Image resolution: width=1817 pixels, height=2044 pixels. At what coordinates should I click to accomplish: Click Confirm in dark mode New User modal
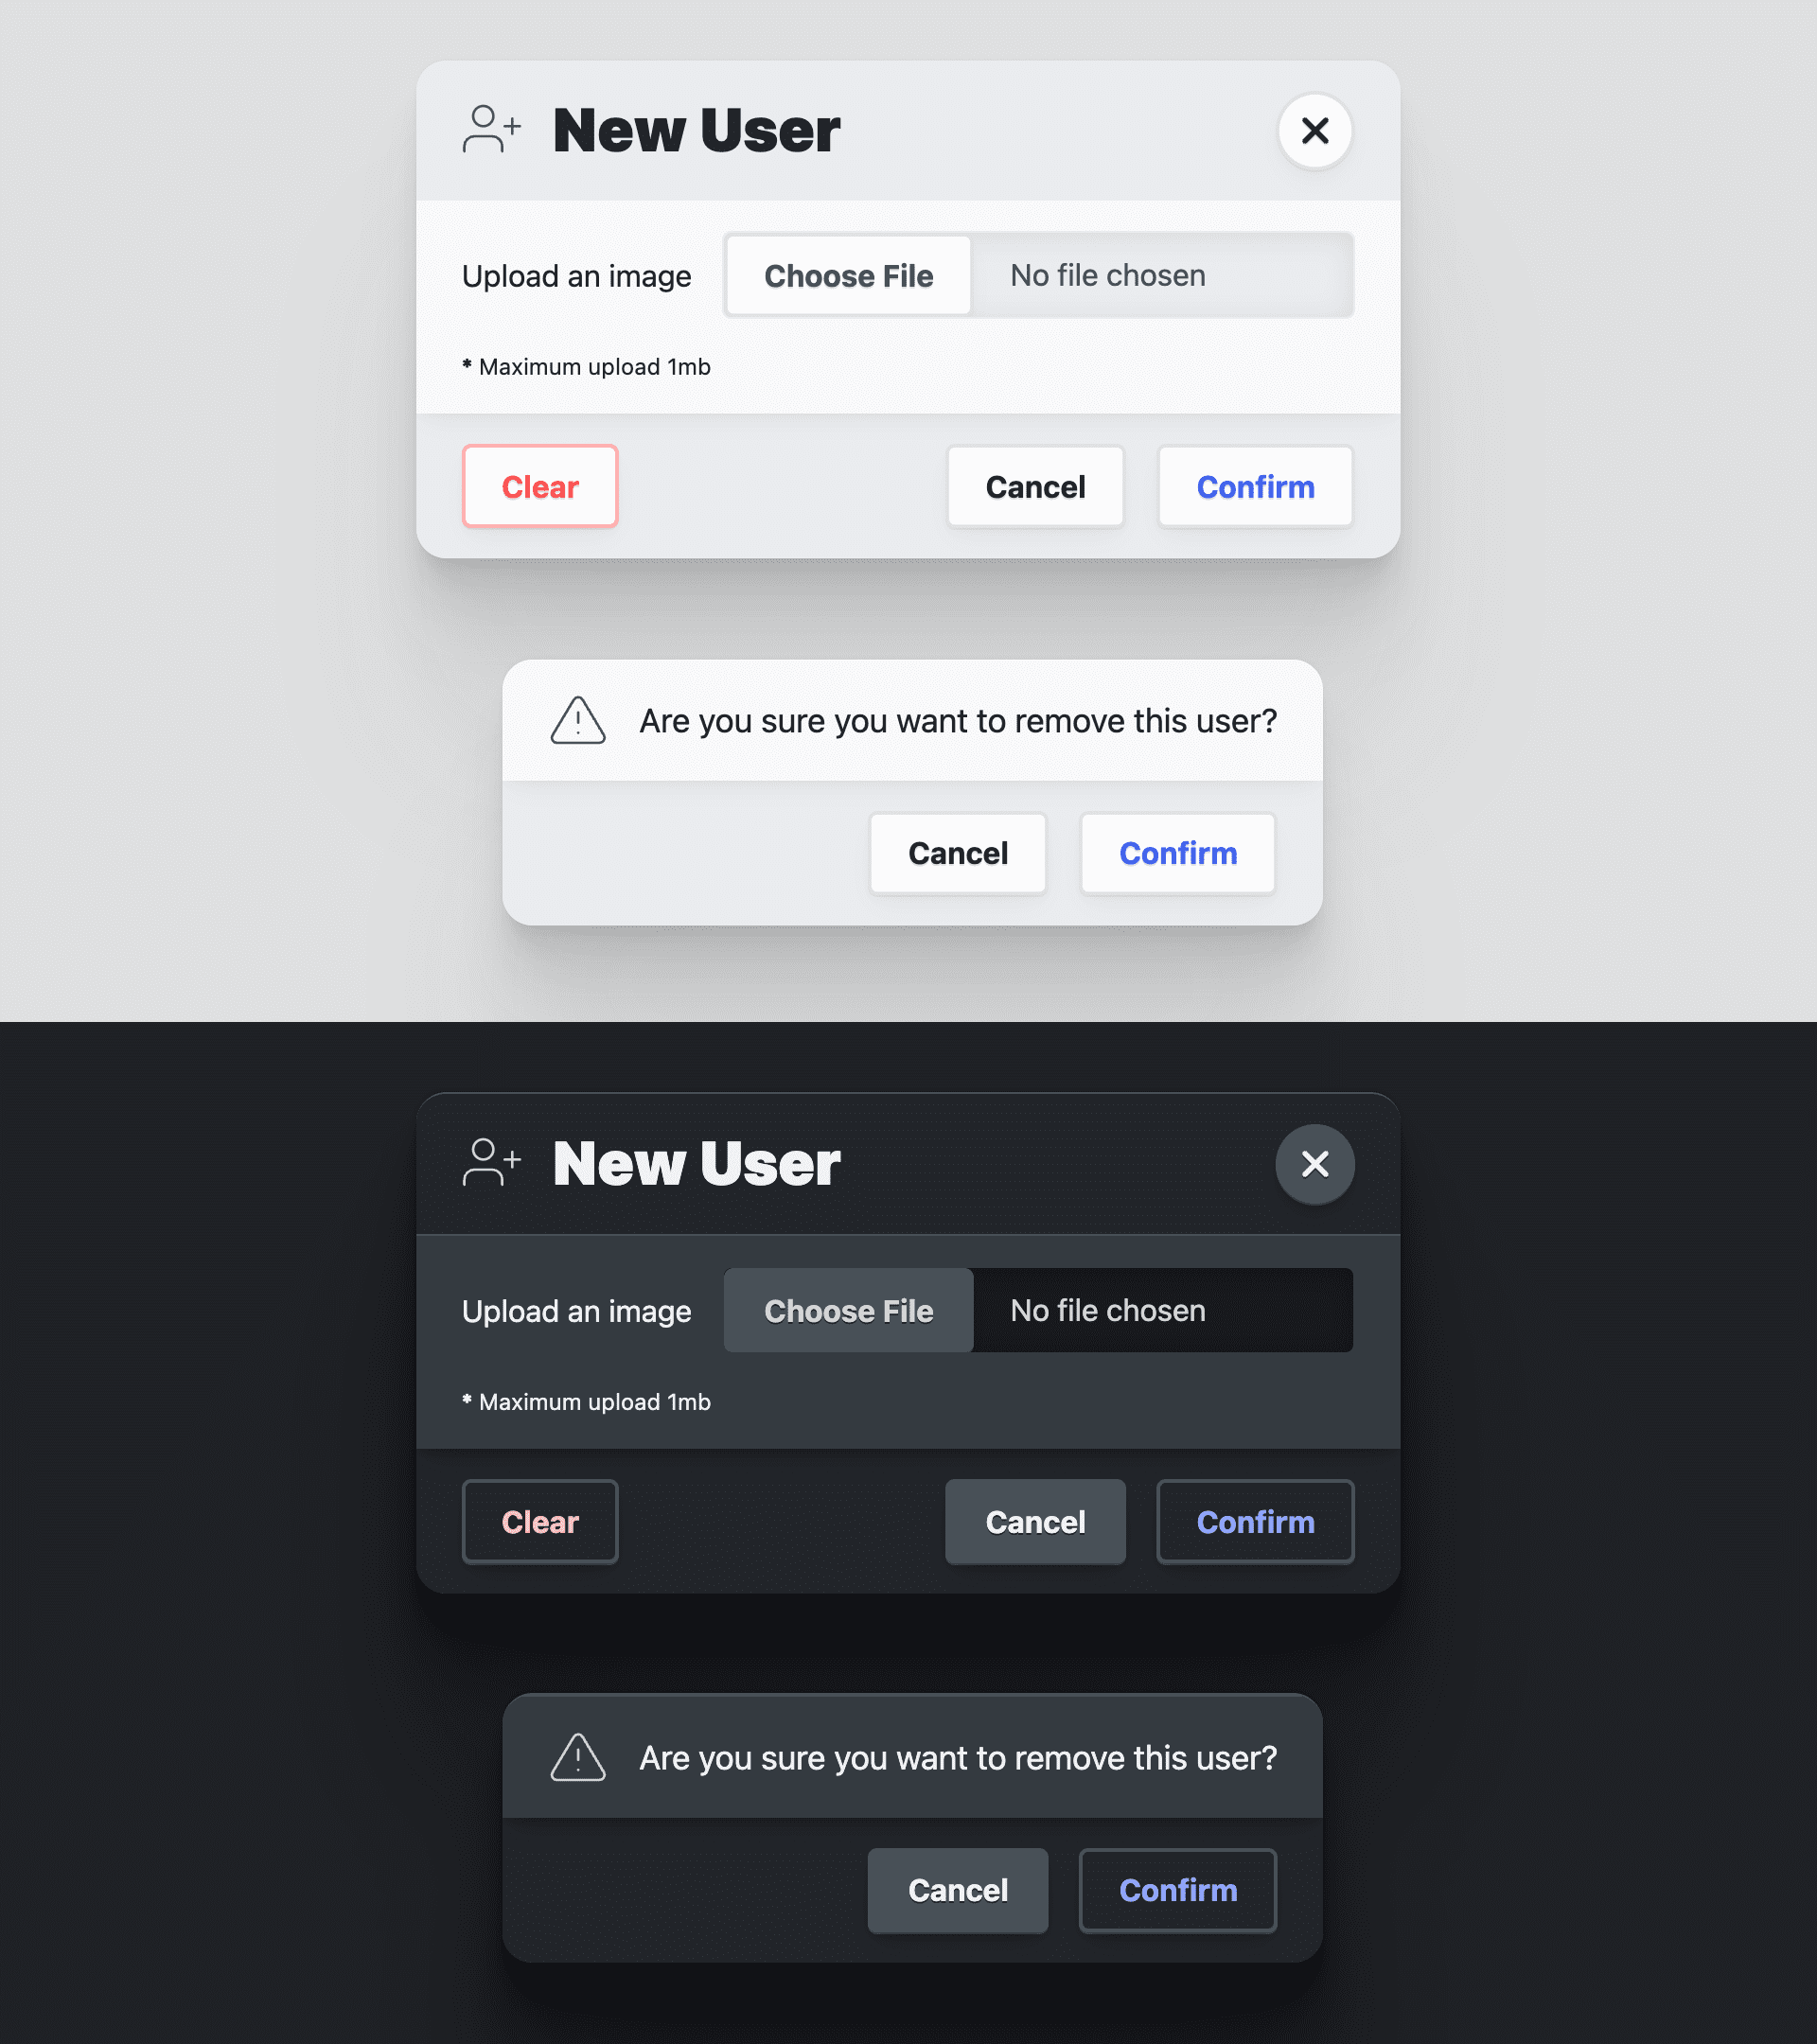pos(1256,1522)
